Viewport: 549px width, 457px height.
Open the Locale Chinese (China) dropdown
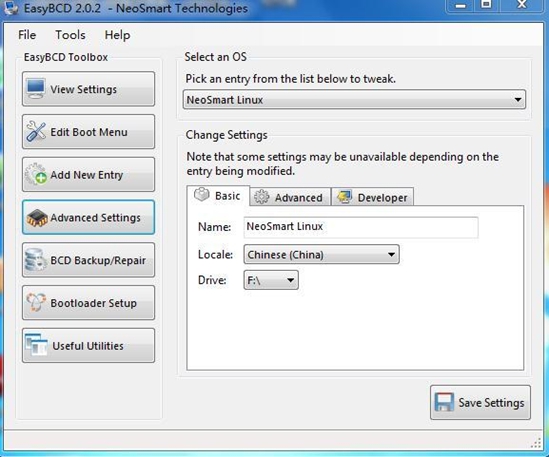[x=321, y=254]
